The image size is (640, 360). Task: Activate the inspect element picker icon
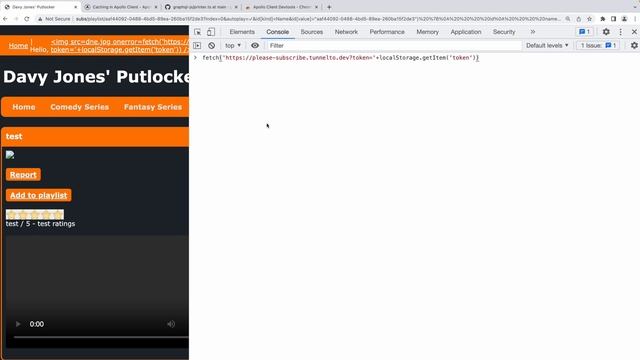[x=198, y=32]
